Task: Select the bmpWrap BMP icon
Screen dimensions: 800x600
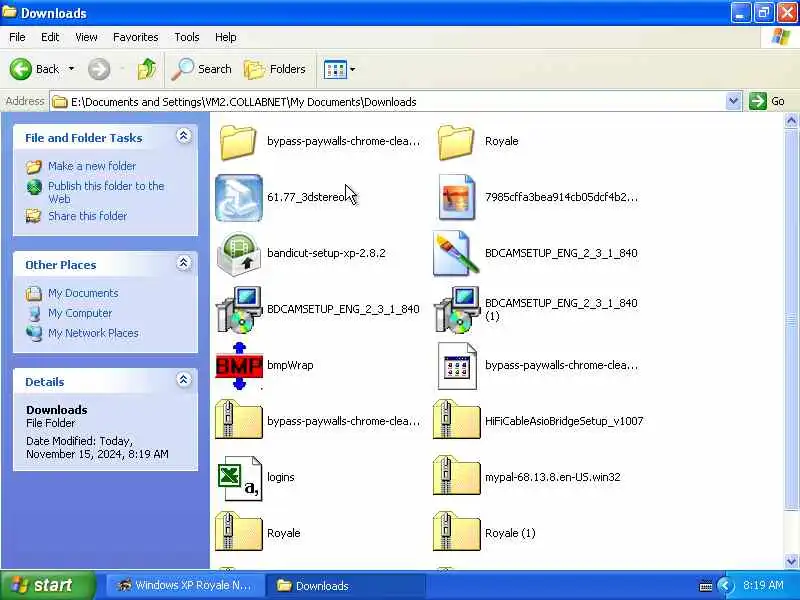Action: [x=239, y=366]
